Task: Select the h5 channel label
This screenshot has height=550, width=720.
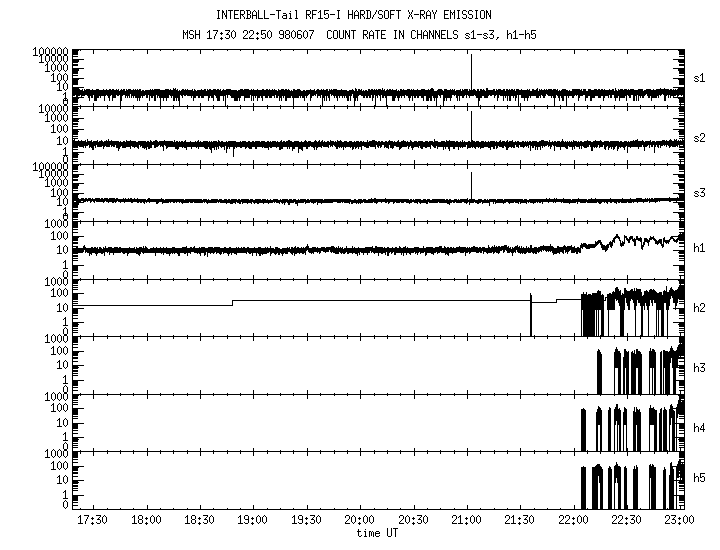Action: click(x=700, y=479)
